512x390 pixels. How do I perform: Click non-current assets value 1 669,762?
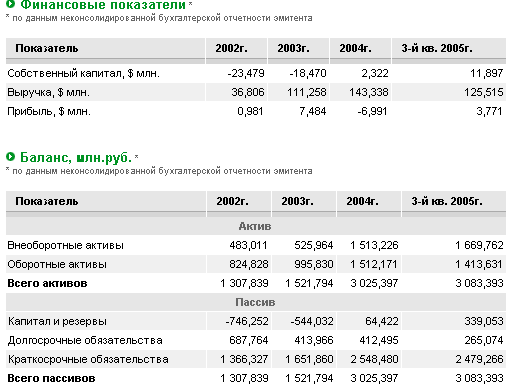coord(479,246)
